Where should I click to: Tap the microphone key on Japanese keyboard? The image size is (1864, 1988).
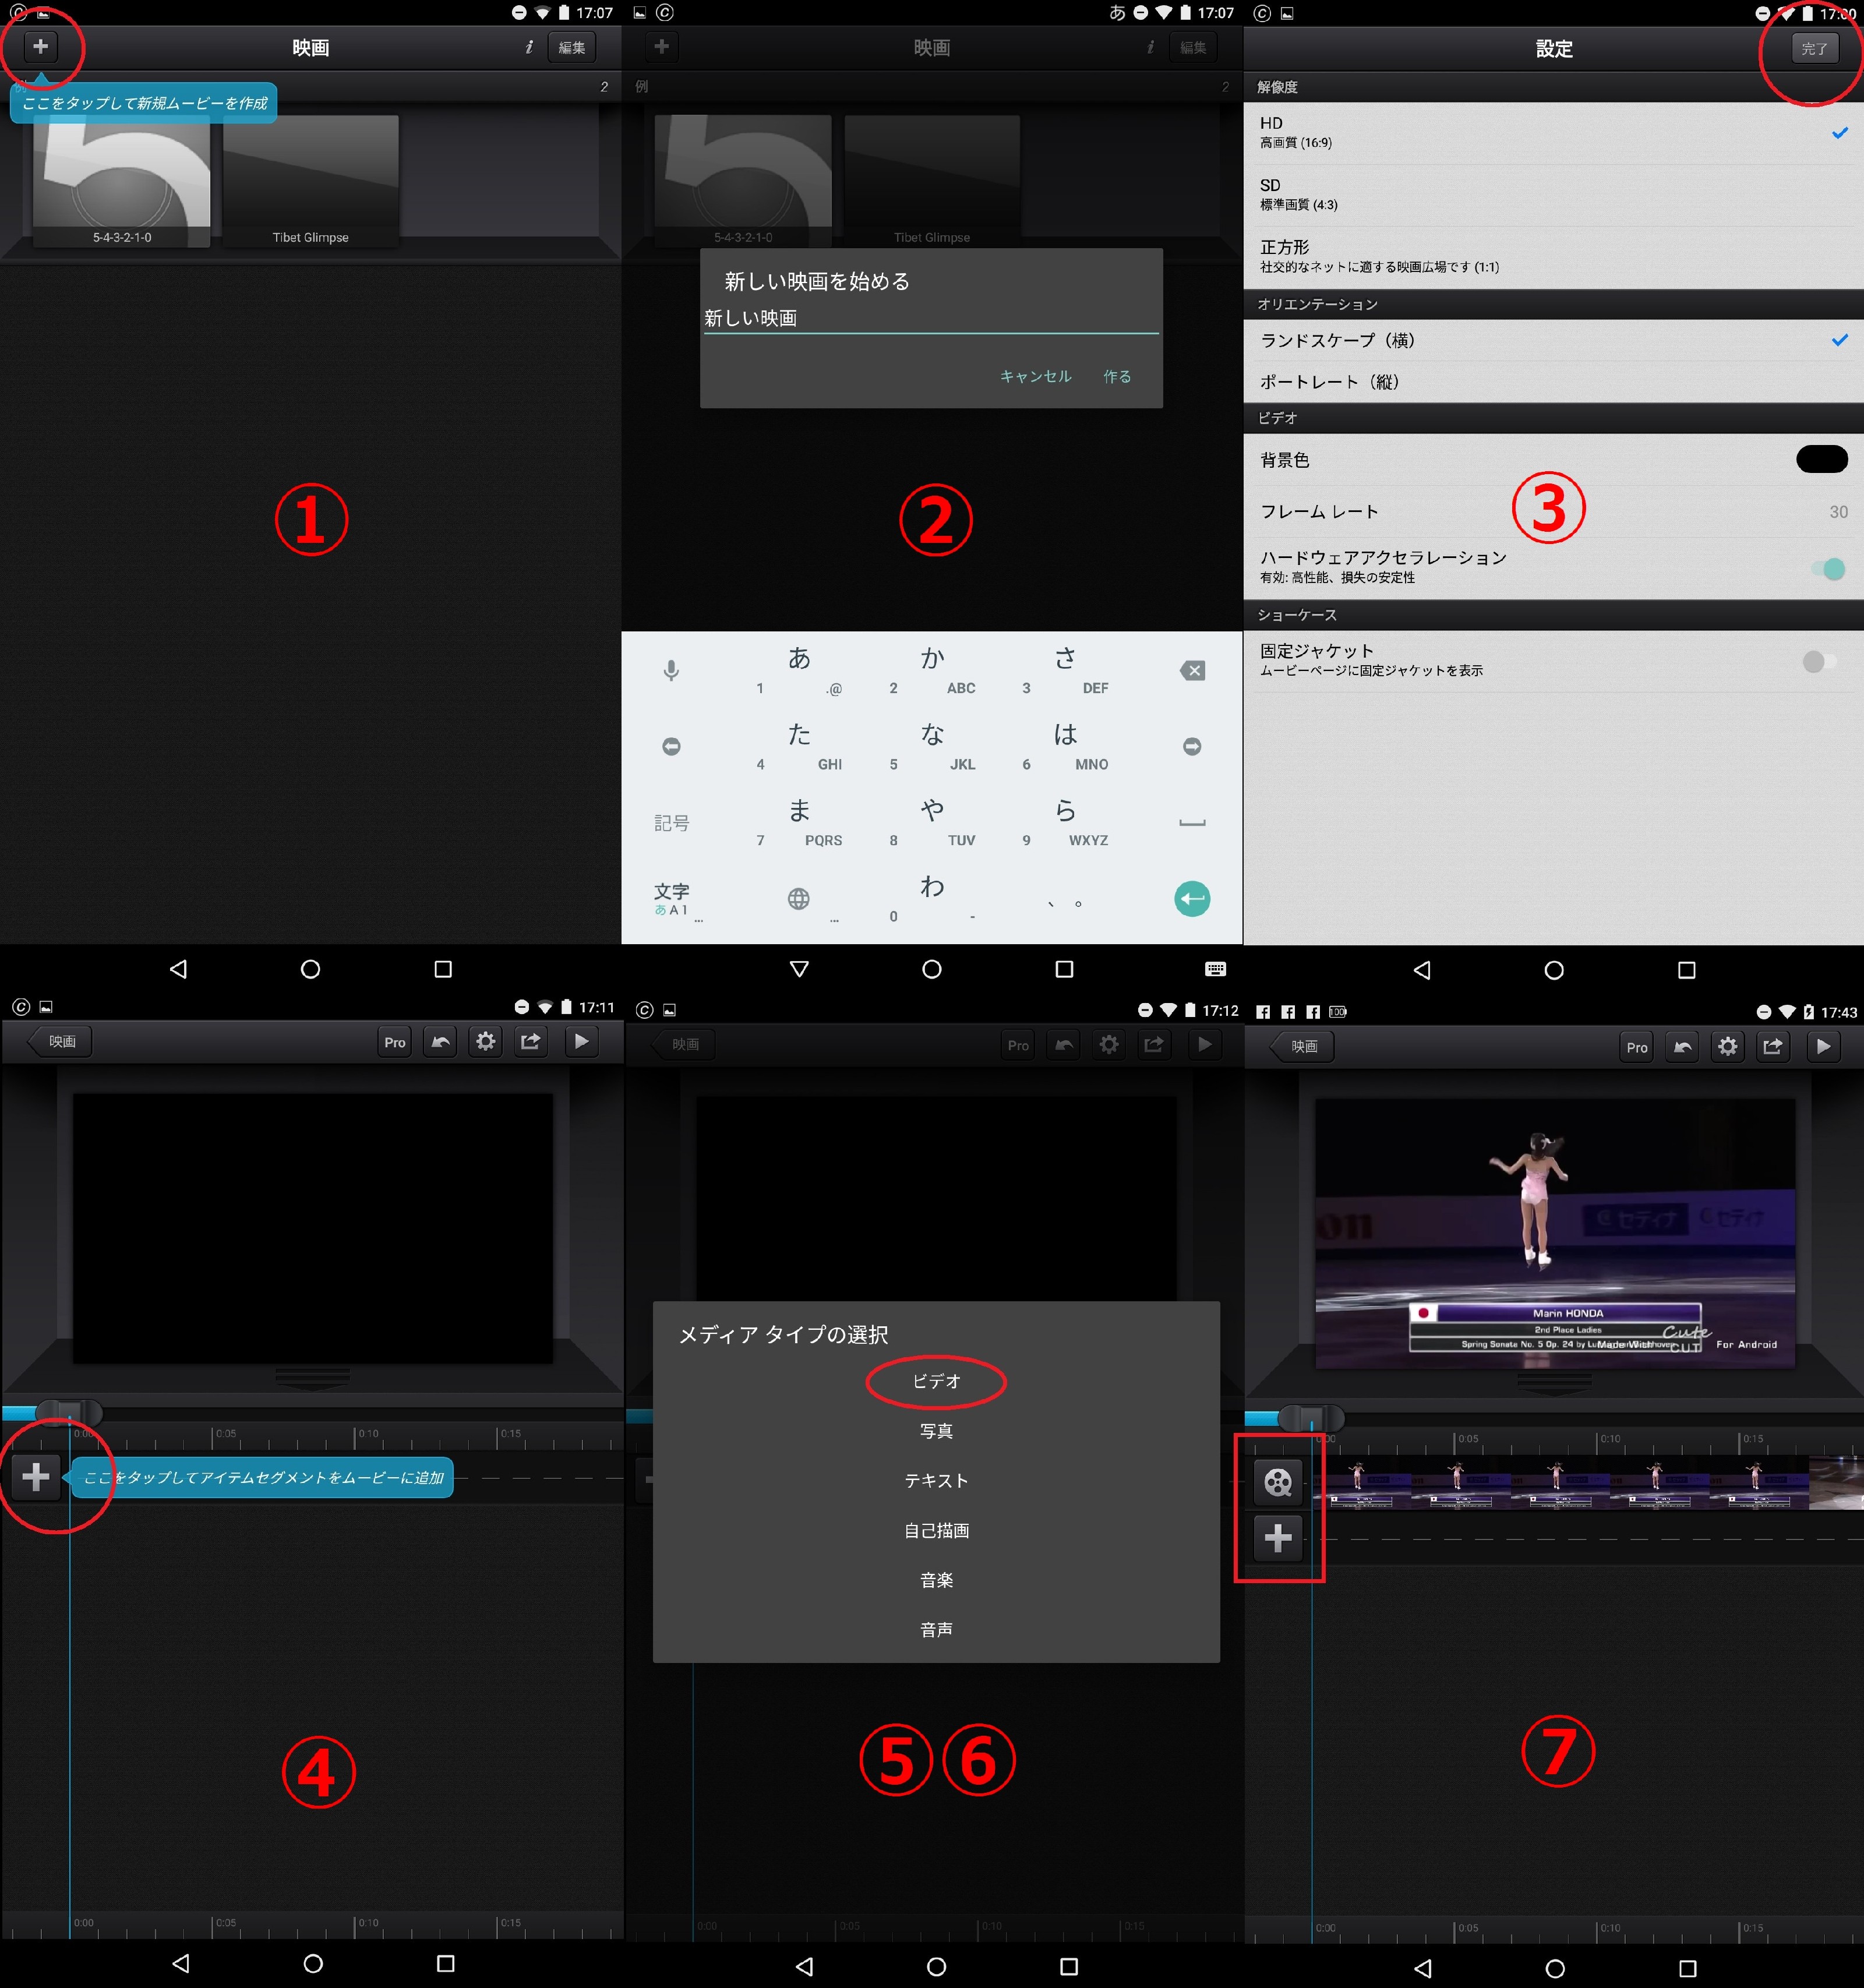coord(671,670)
